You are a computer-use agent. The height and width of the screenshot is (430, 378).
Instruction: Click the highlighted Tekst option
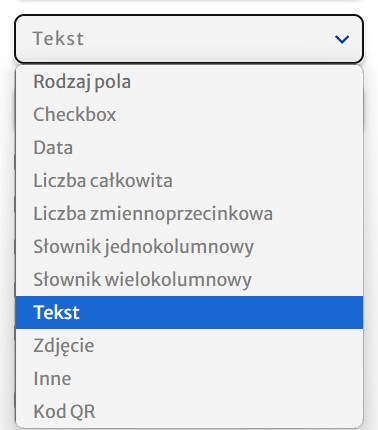click(x=189, y=312)
